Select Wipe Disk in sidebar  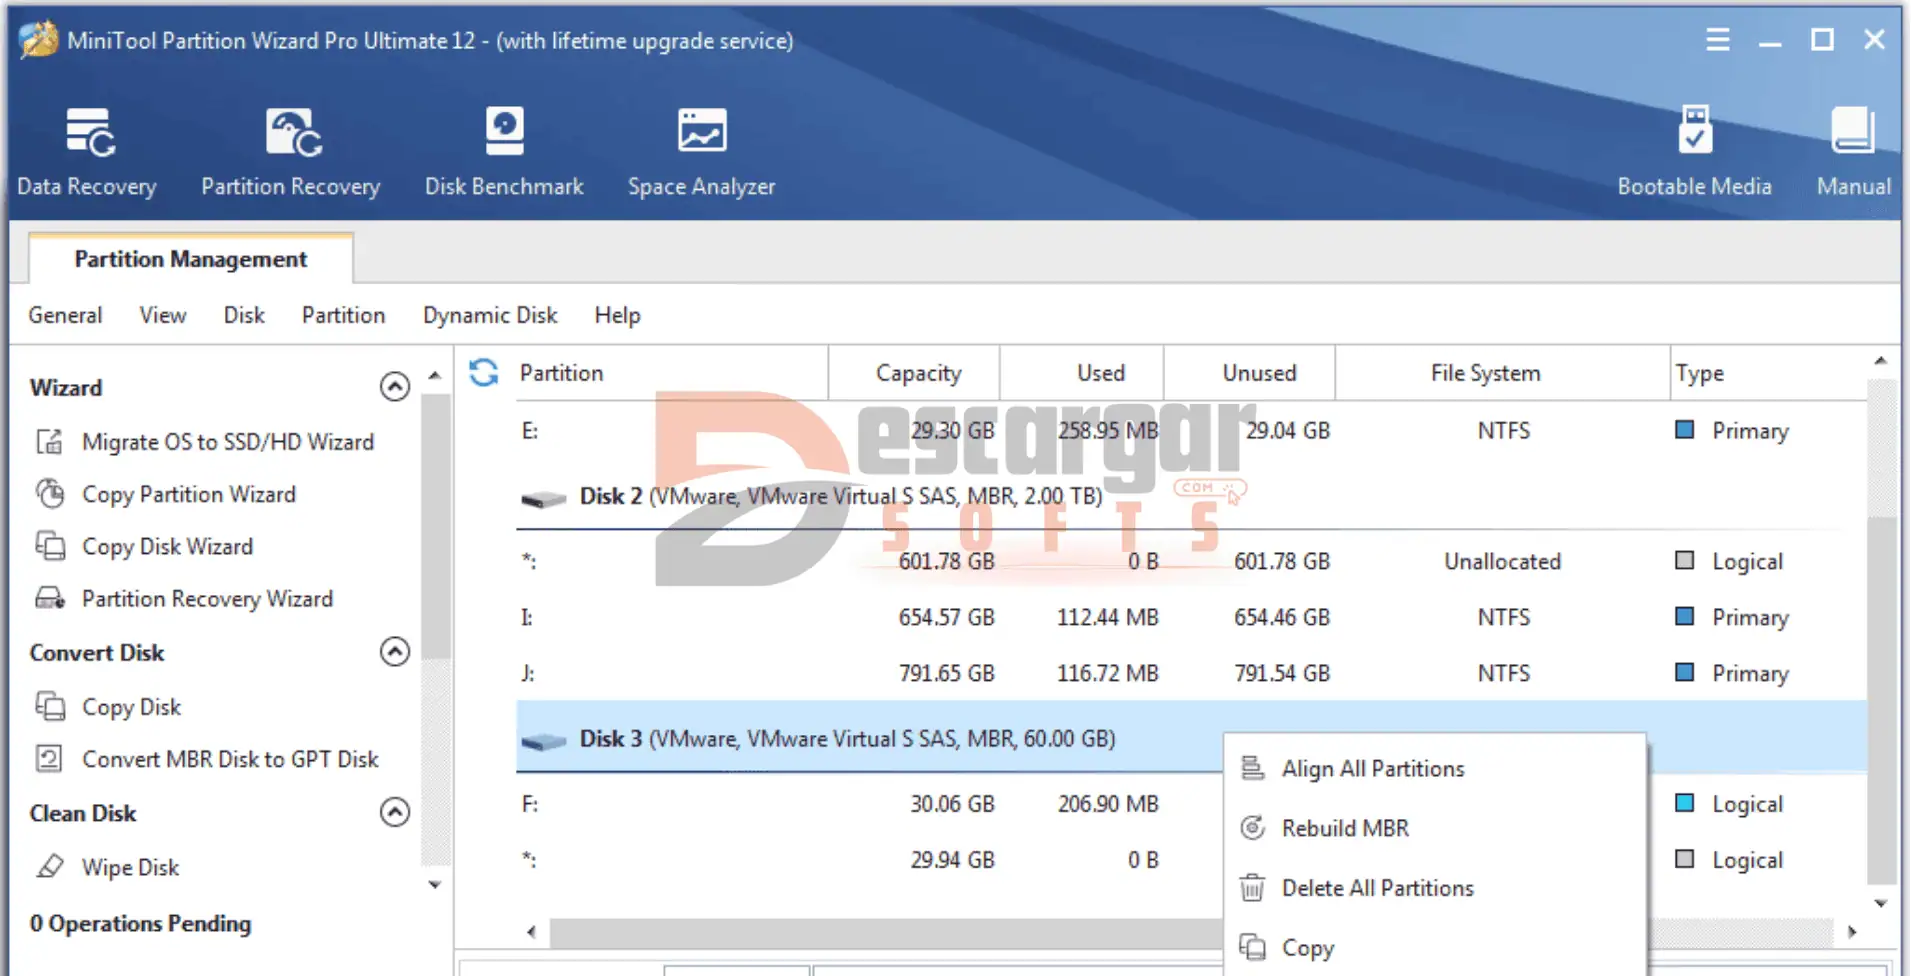tap(130, 867)
